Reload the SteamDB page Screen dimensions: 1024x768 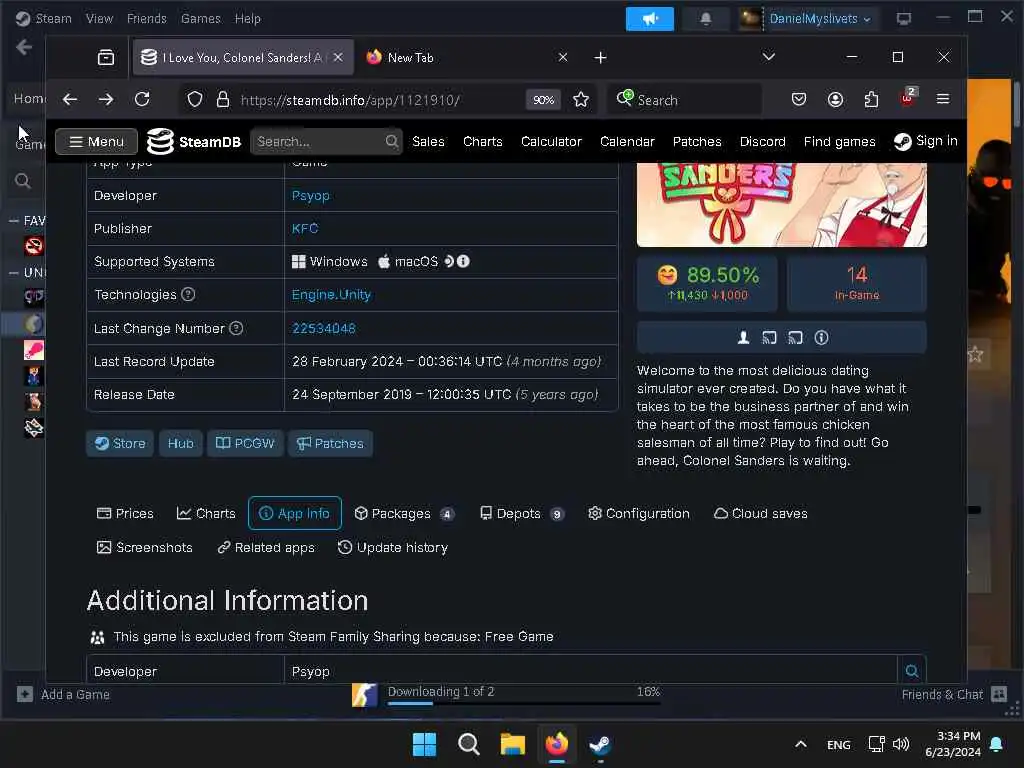142,99
